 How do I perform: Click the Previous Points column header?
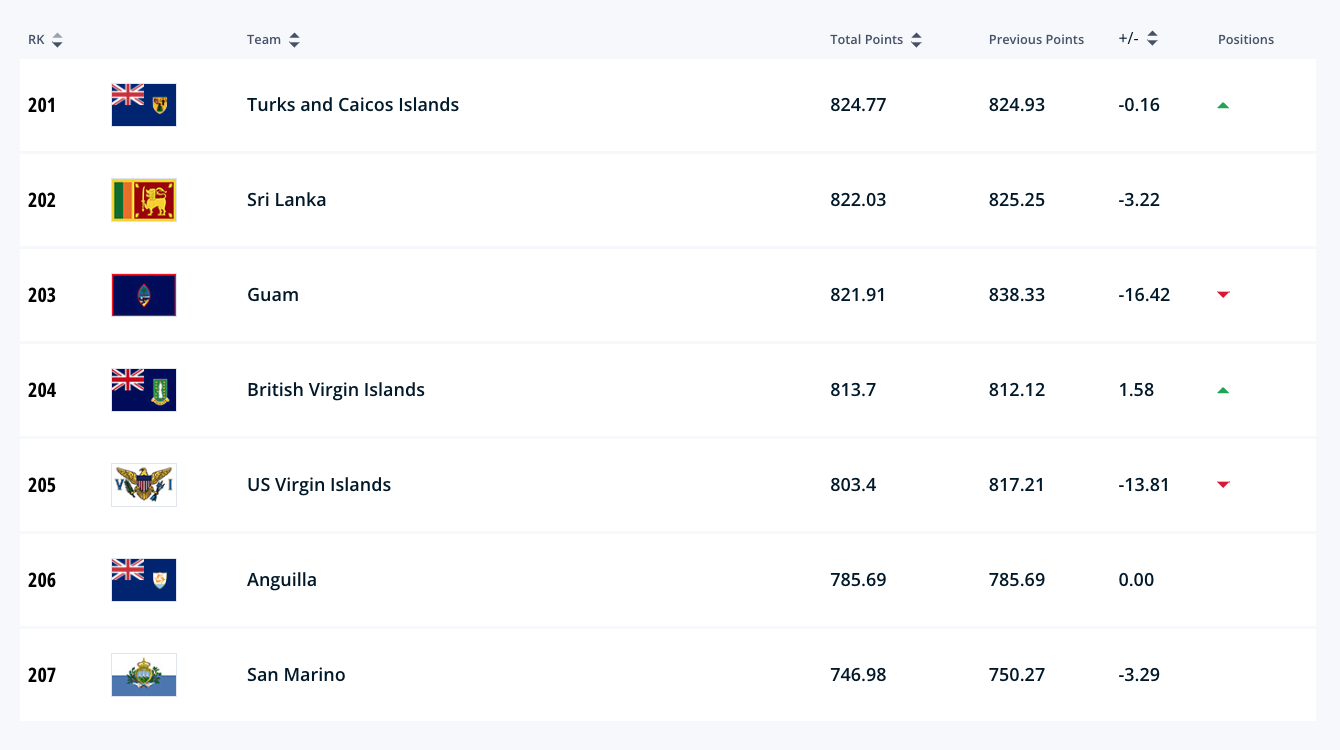[x=1036, y=40]
